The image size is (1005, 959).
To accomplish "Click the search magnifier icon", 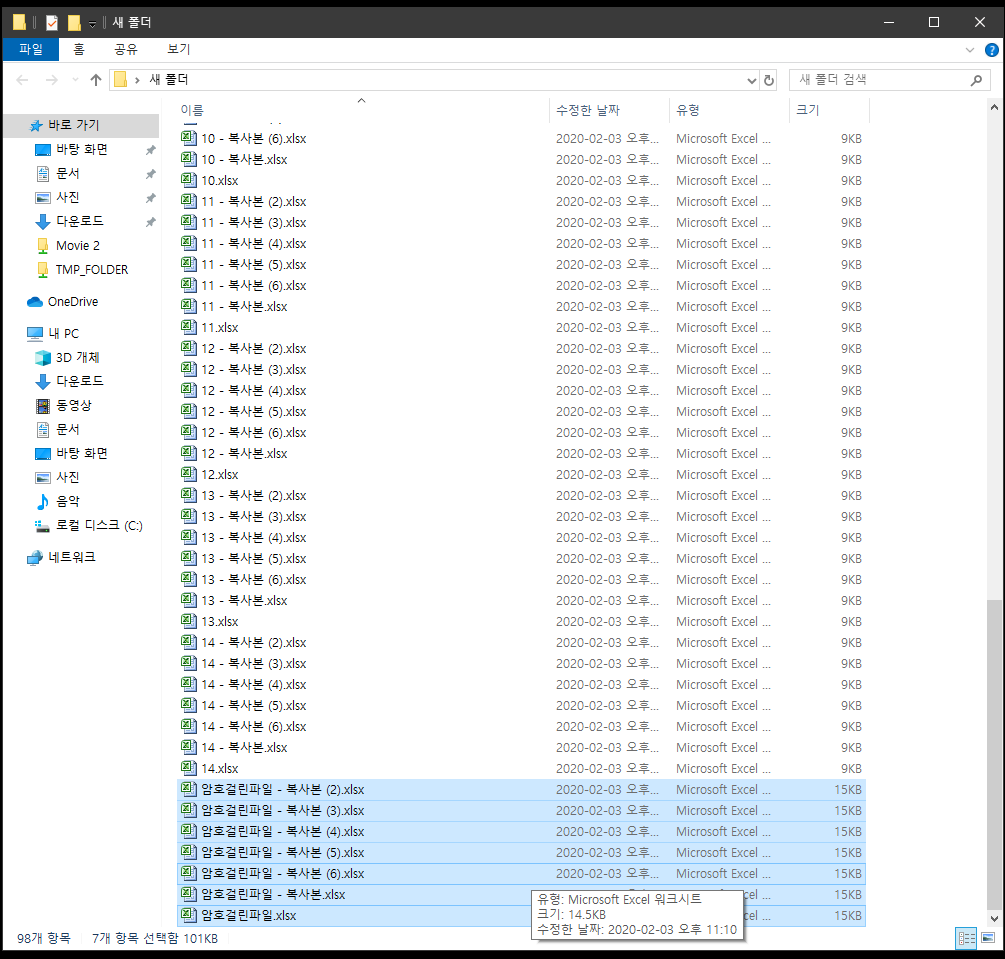I will pyautogui.click(x=976, y=80).
